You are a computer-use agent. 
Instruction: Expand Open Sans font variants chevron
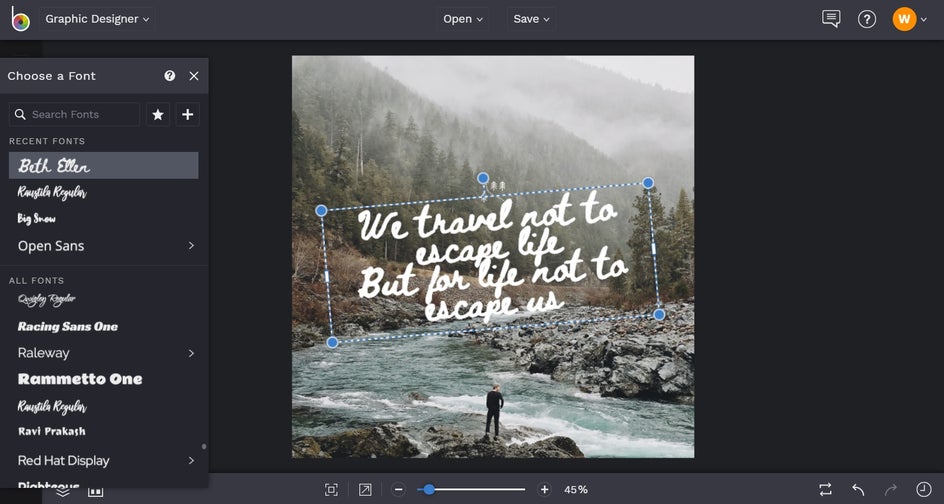click(x=191, y=246)
